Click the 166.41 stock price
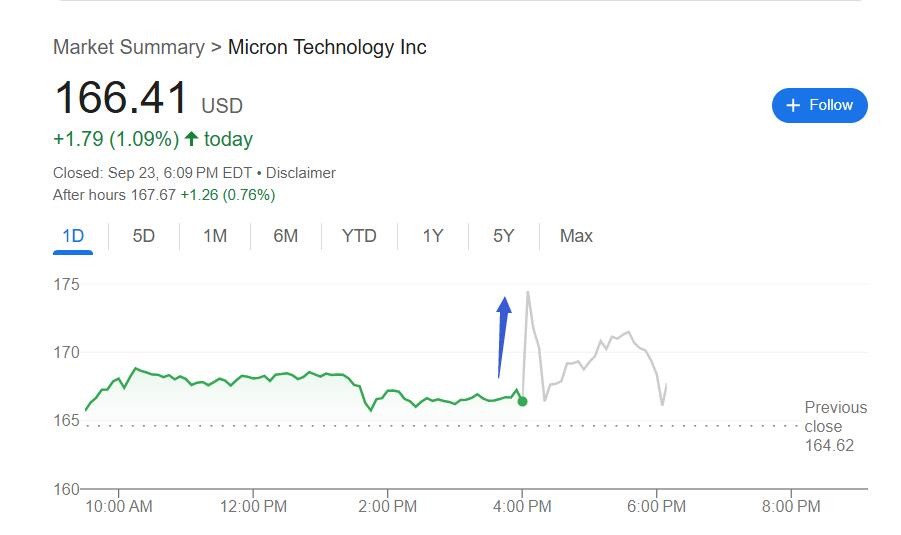The height and width of the screenshot is (535, 901). (121, 99)
